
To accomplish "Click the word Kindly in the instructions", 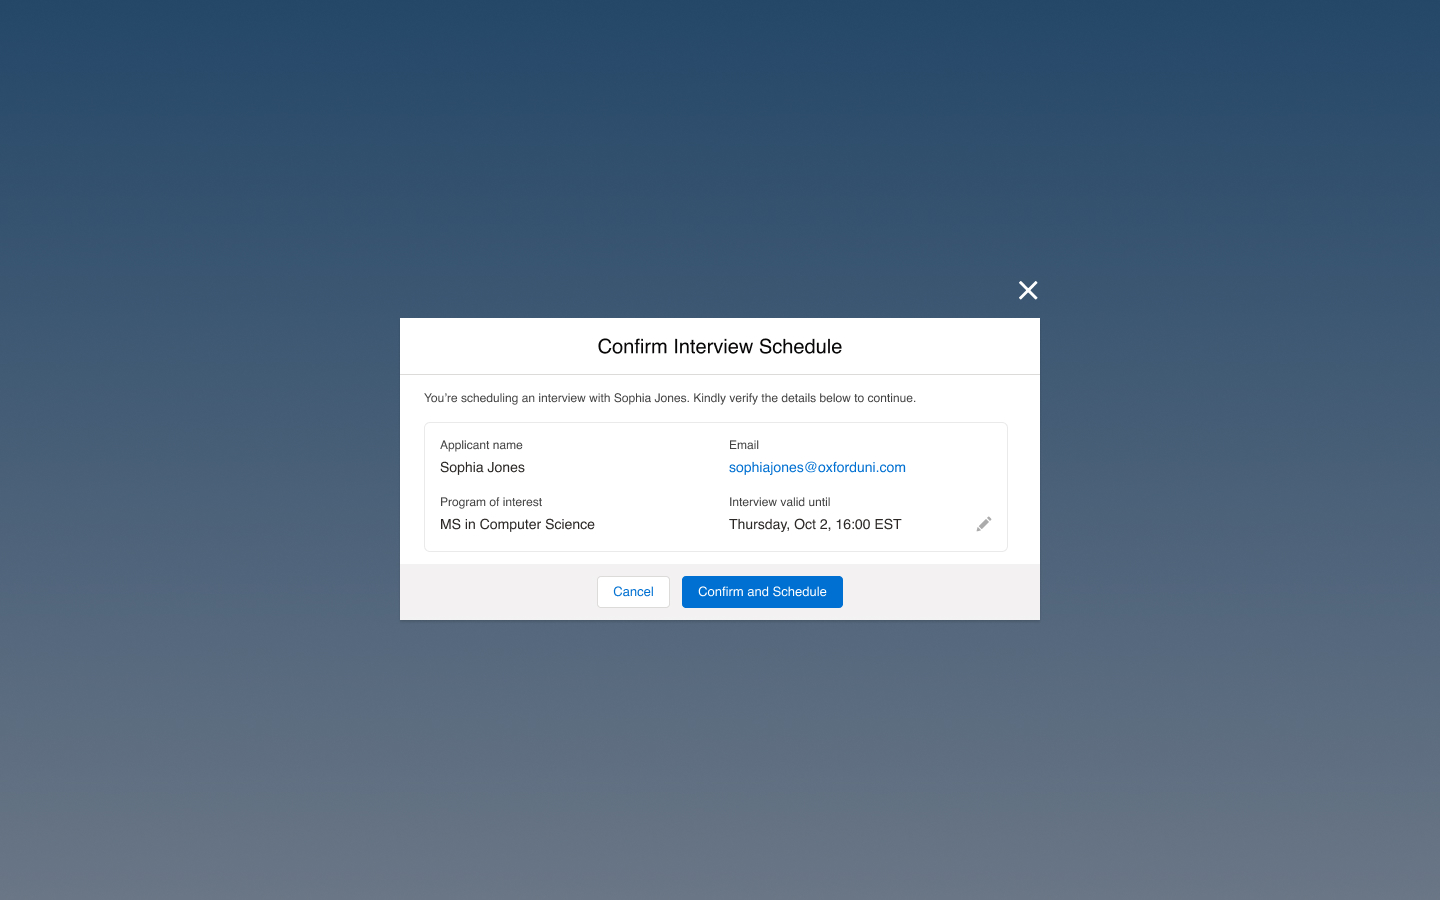I will [x=710, y=398].
